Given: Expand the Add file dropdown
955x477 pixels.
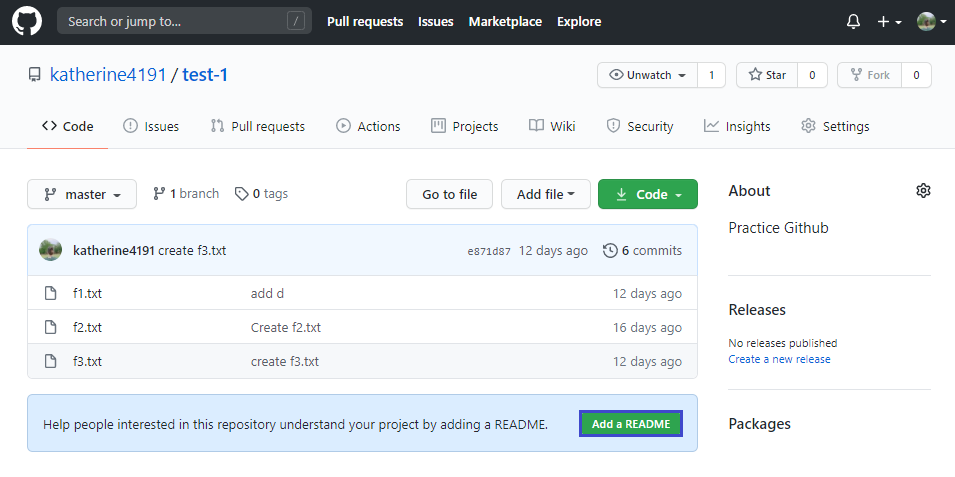Looking at the screenshot, I should tap(546, 194).
